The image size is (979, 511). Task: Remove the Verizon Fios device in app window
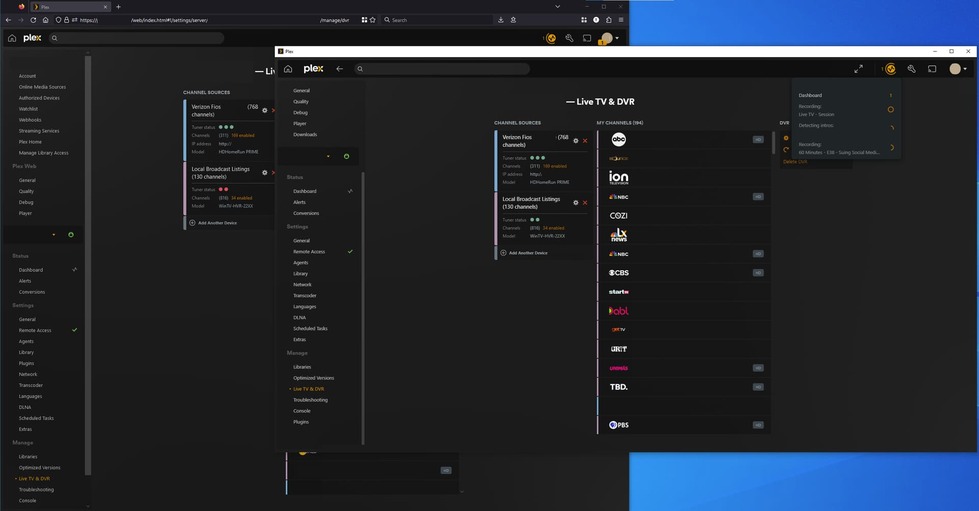point(585,141)
